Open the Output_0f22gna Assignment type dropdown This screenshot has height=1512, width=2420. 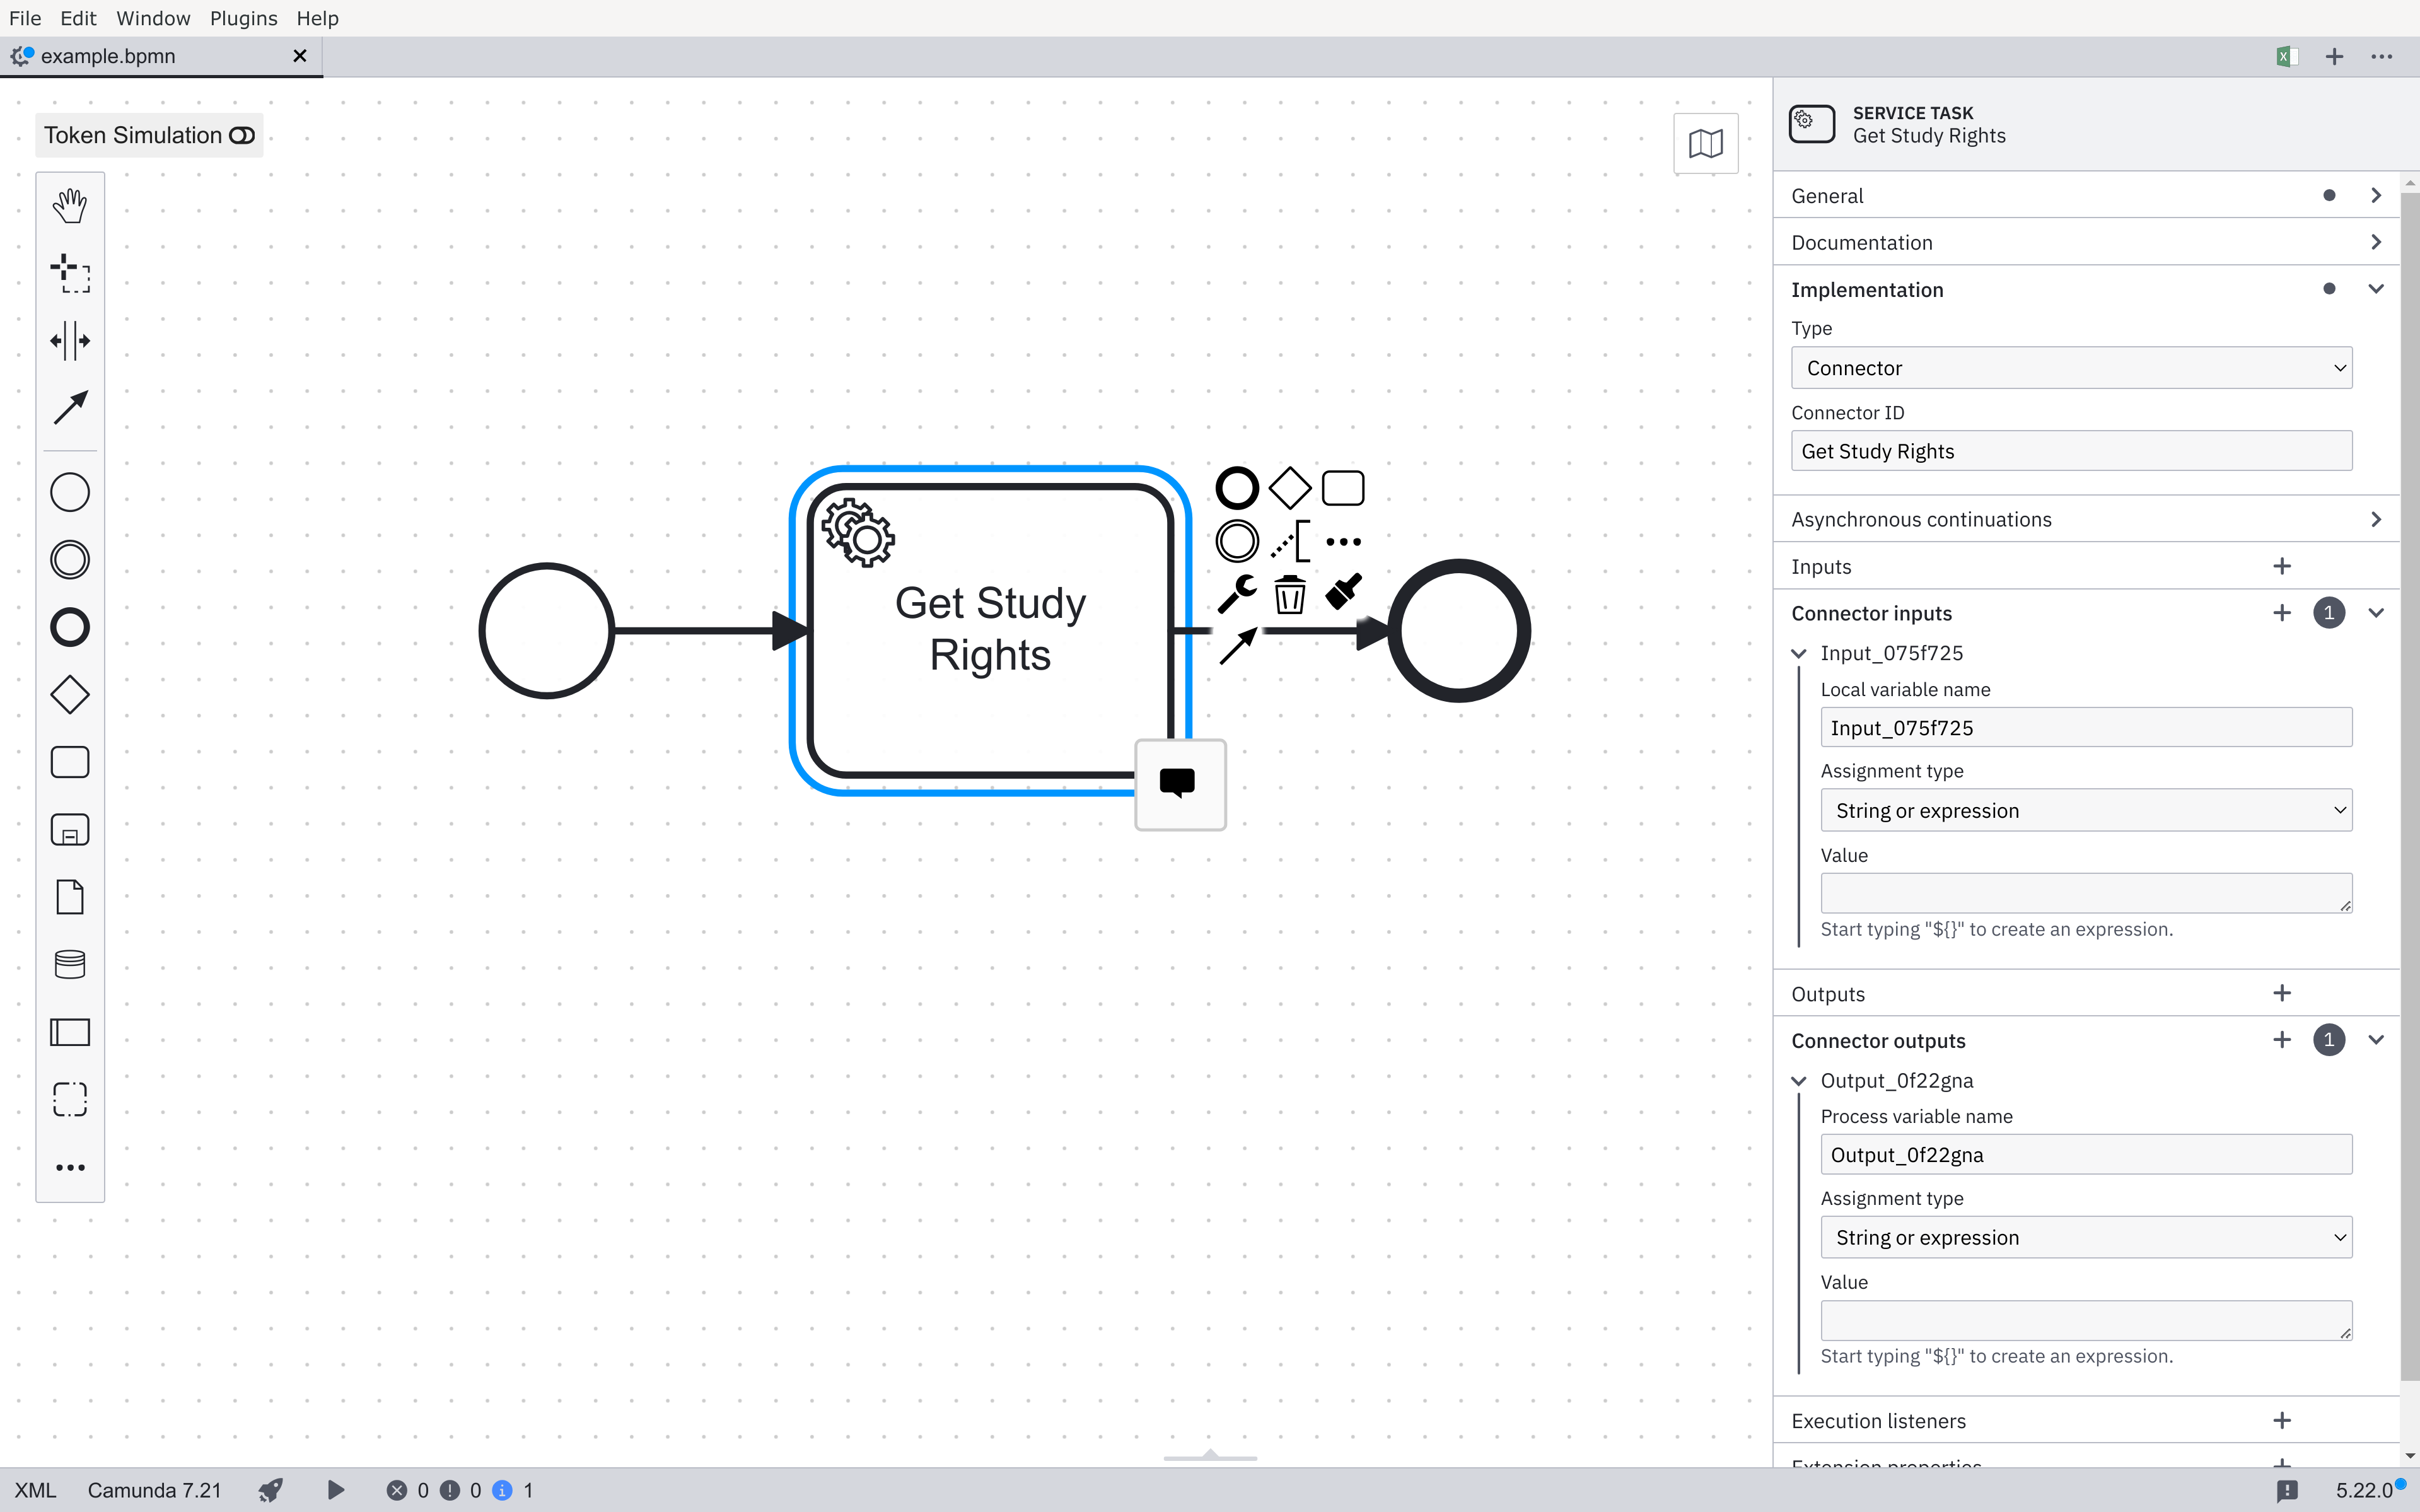click(2086, 1237)
